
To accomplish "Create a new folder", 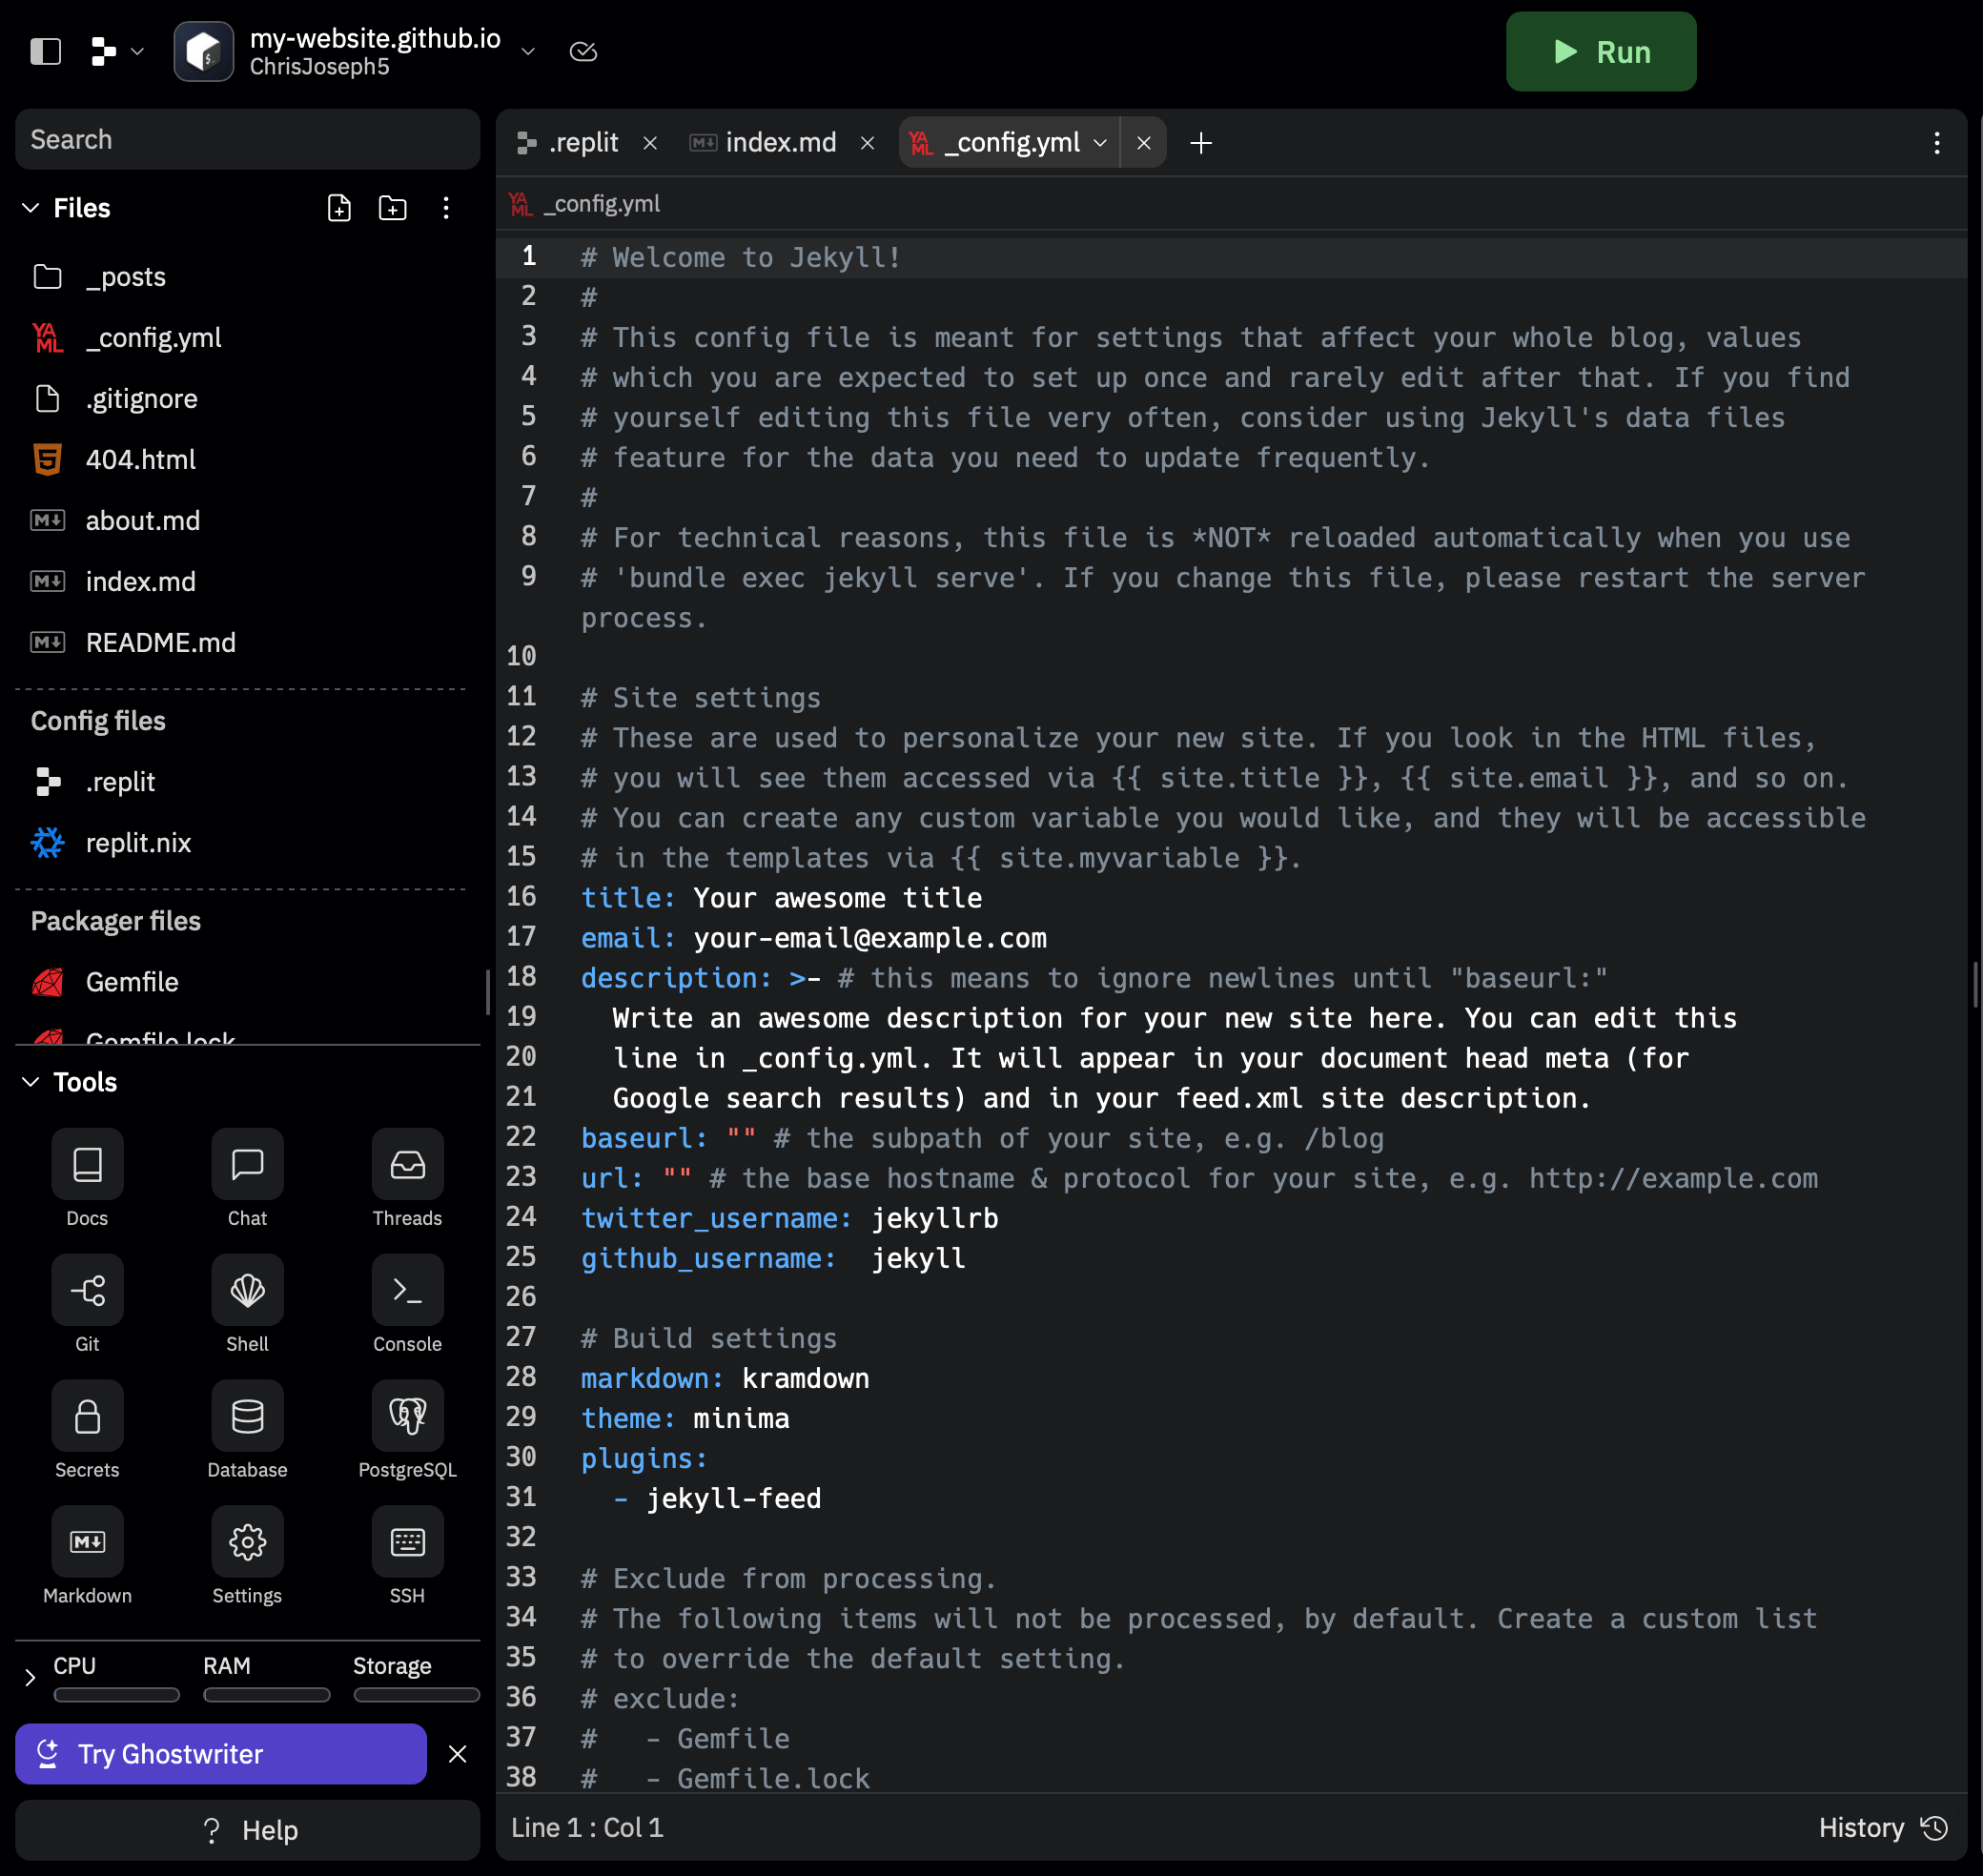I will coord(393,208).
